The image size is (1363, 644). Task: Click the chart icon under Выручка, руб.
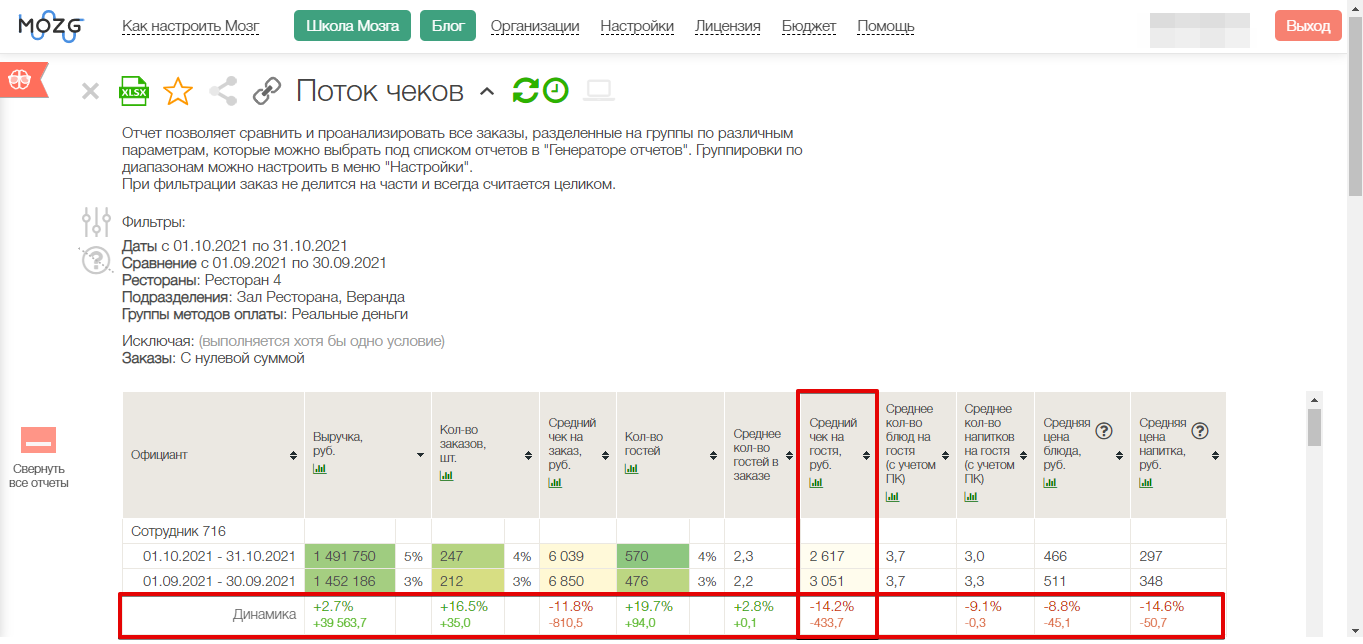(320, 468)
